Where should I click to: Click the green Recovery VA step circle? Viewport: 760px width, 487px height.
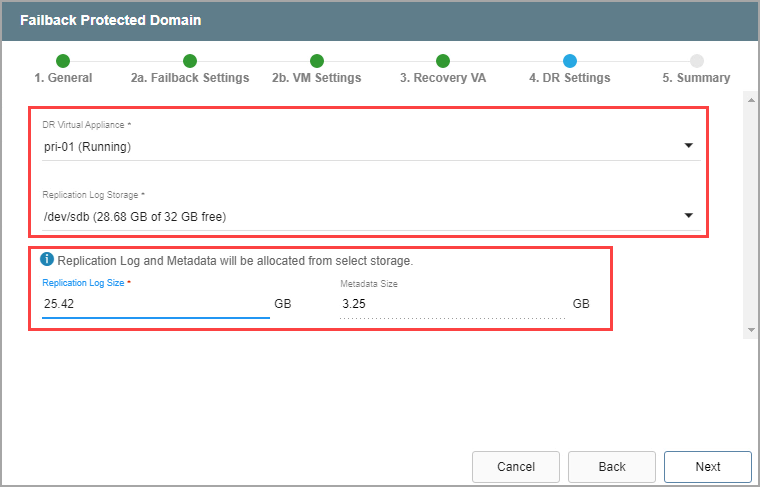[443, 61]
